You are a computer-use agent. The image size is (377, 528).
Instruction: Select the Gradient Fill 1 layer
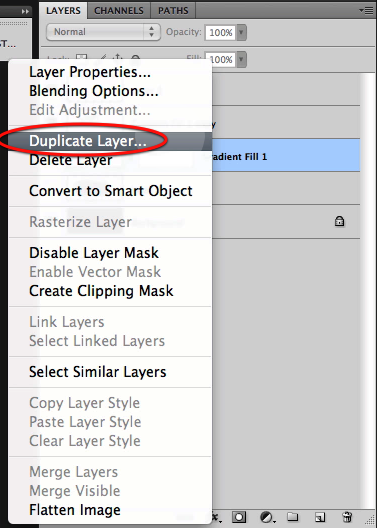coord(286,156)
